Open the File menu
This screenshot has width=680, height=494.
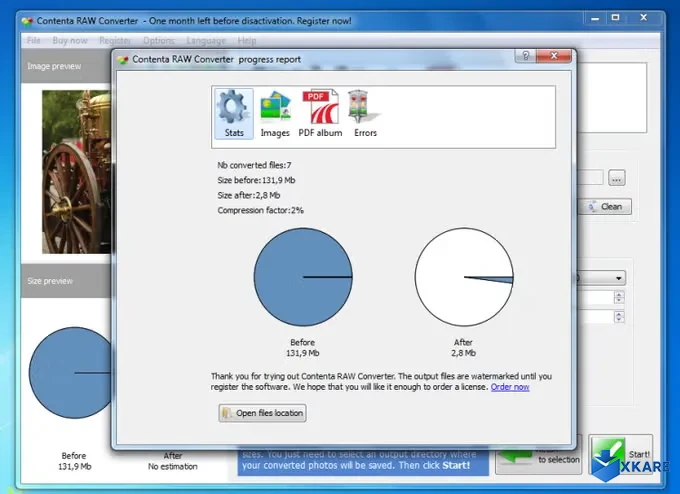pos(33,41)
